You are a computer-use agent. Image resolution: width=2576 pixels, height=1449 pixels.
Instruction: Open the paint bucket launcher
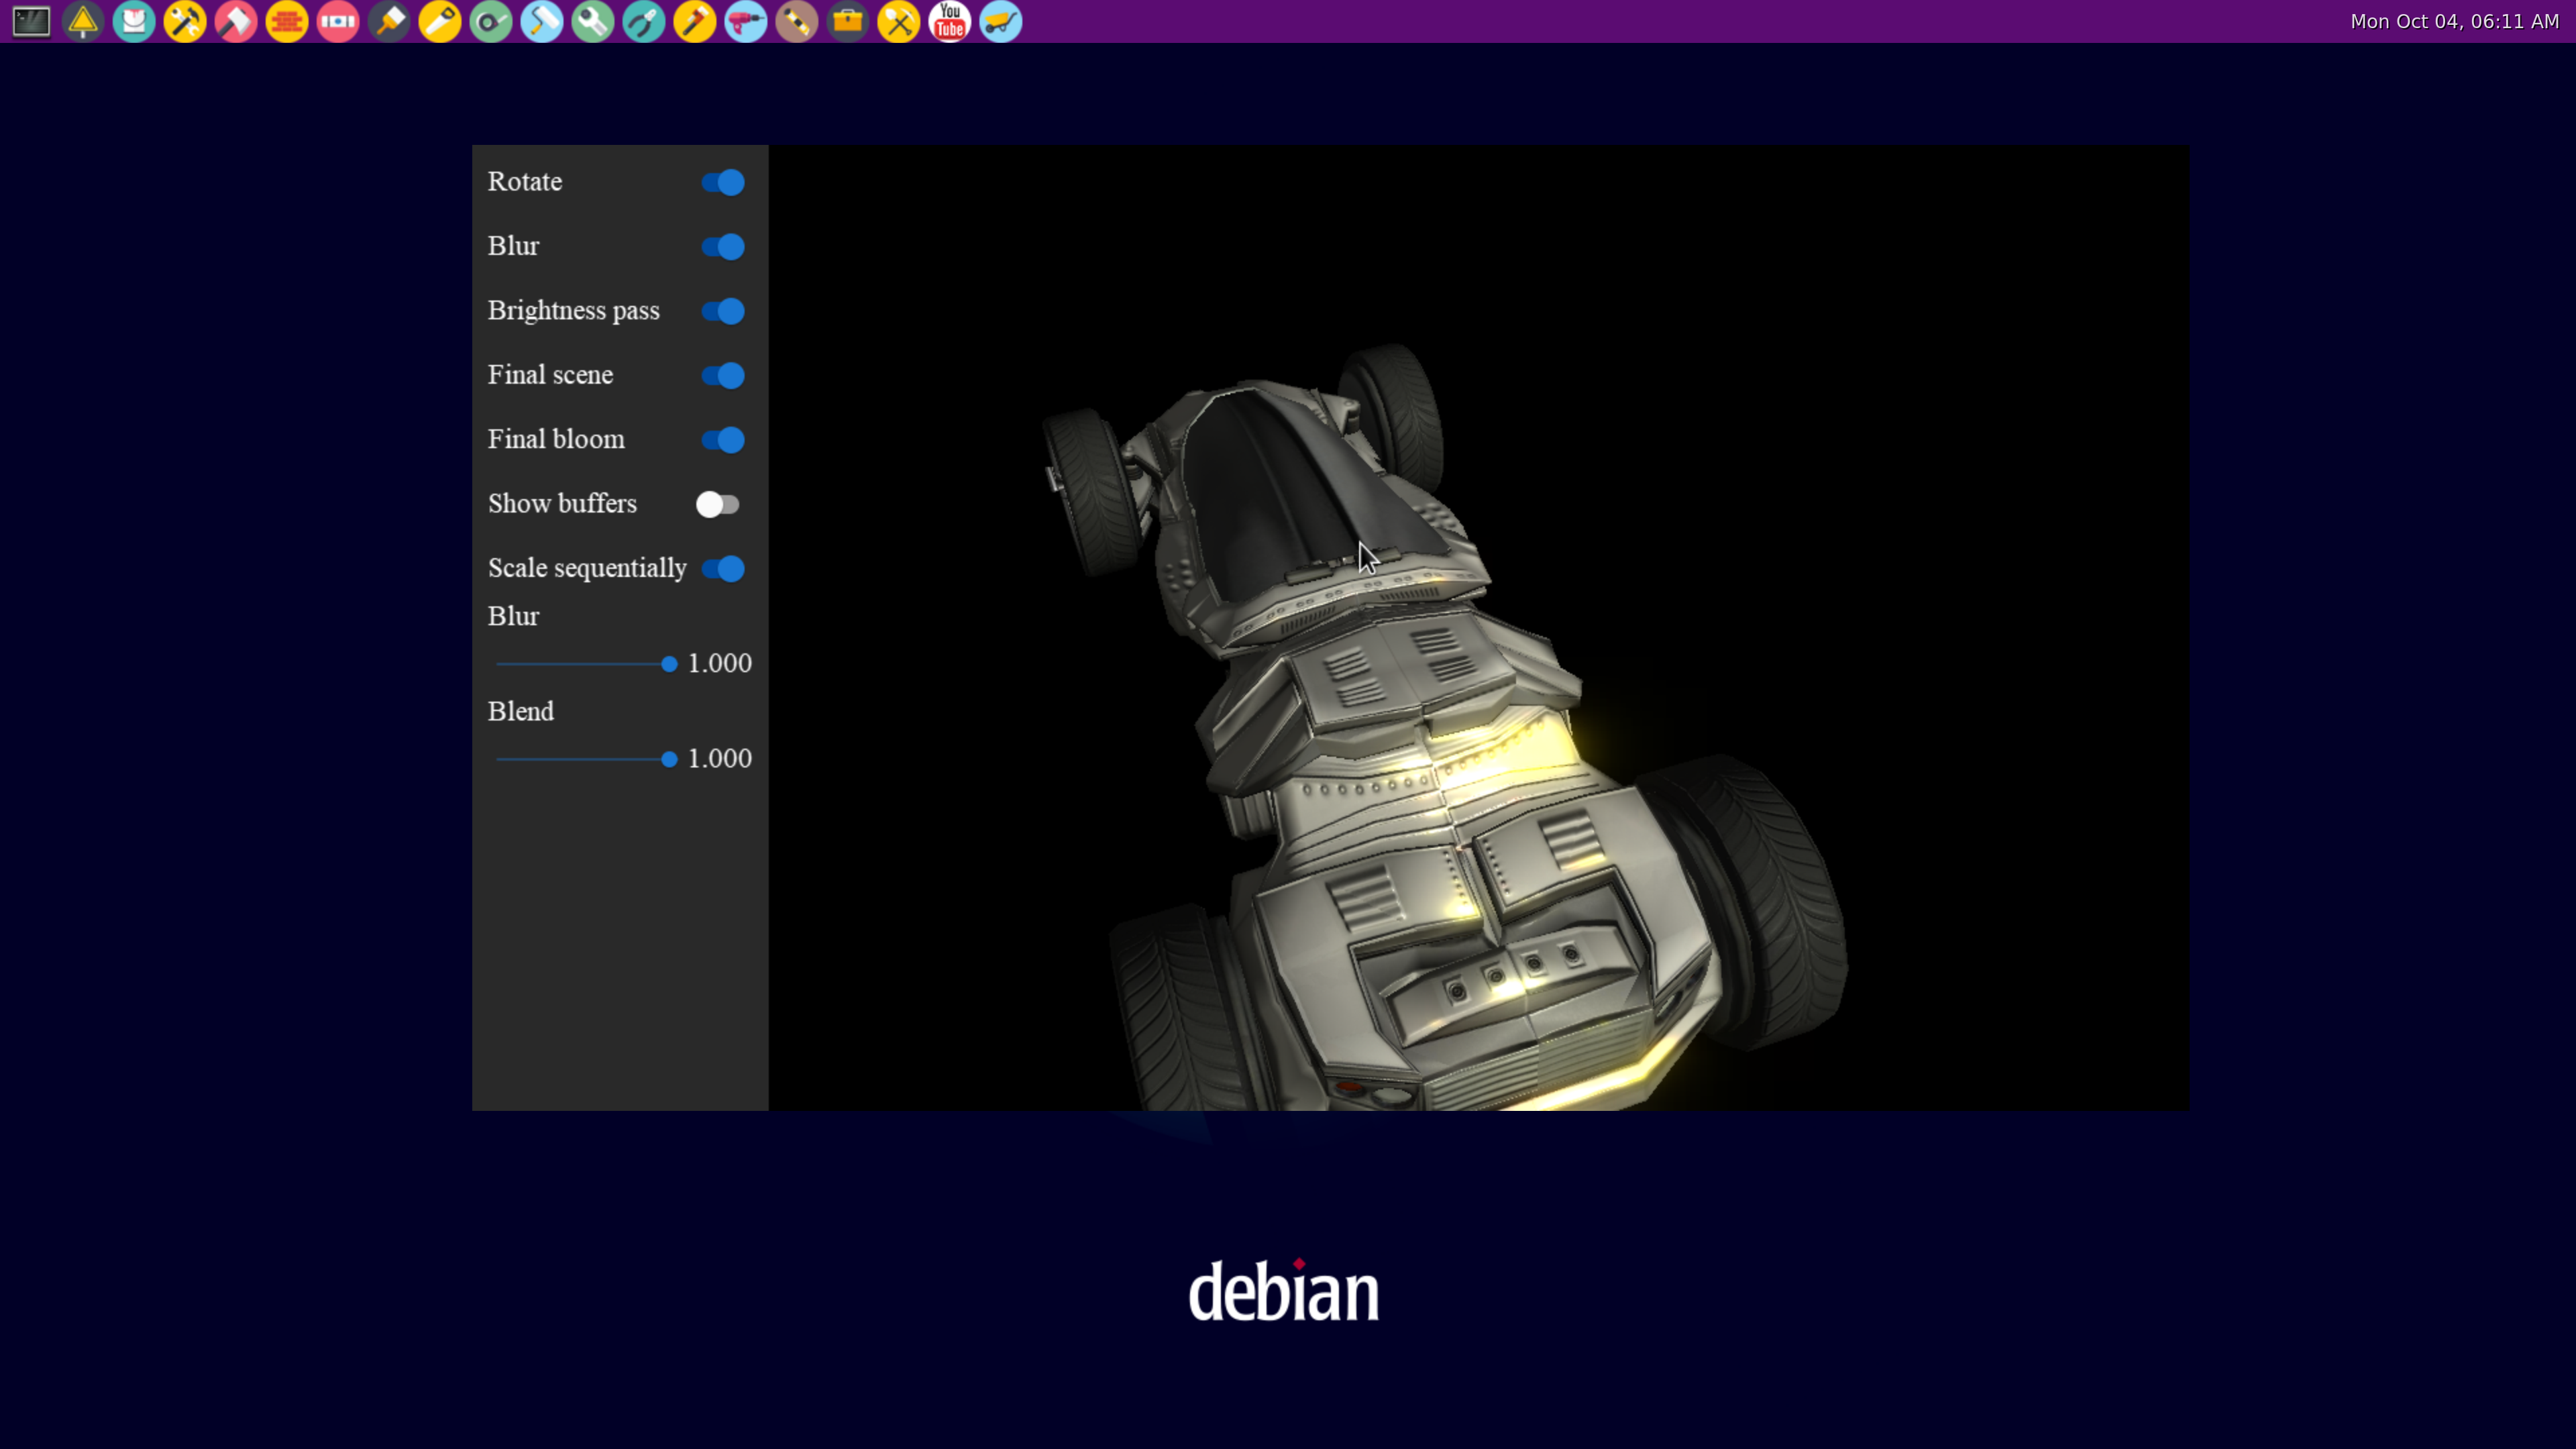click(134, 21)
